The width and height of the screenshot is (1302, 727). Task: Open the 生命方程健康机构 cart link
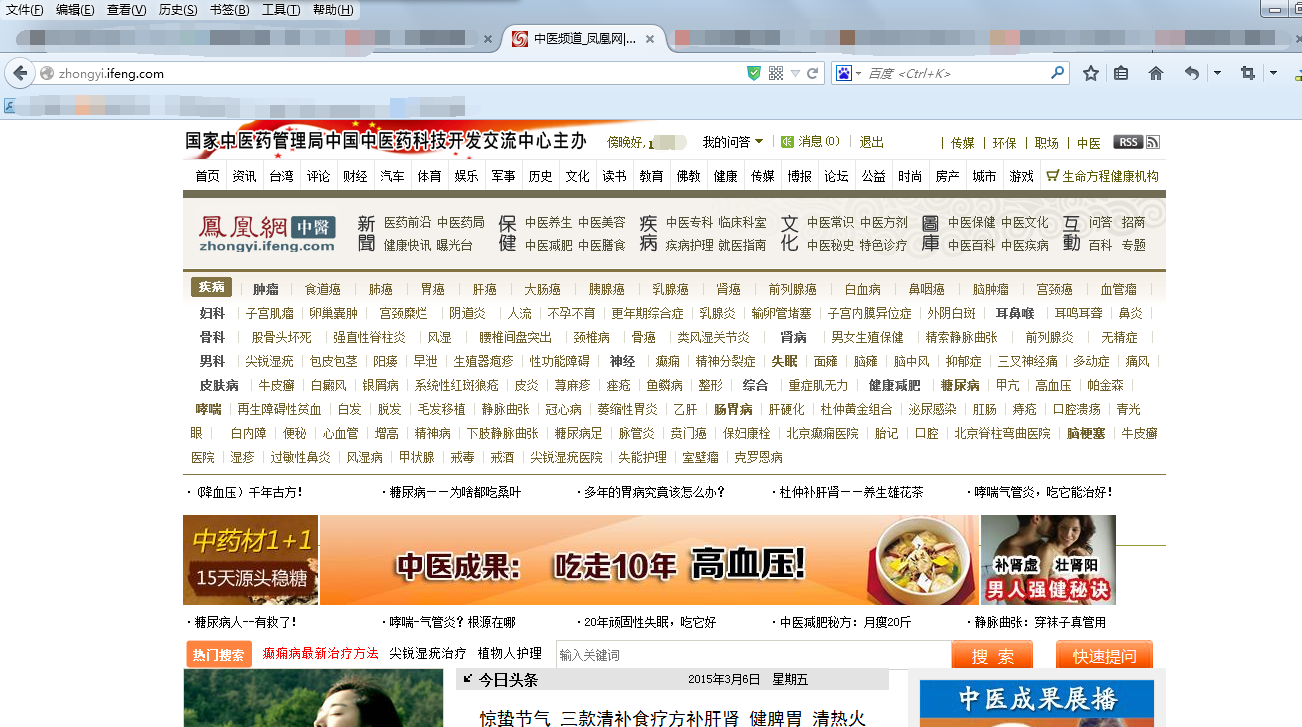[1102, 176]
